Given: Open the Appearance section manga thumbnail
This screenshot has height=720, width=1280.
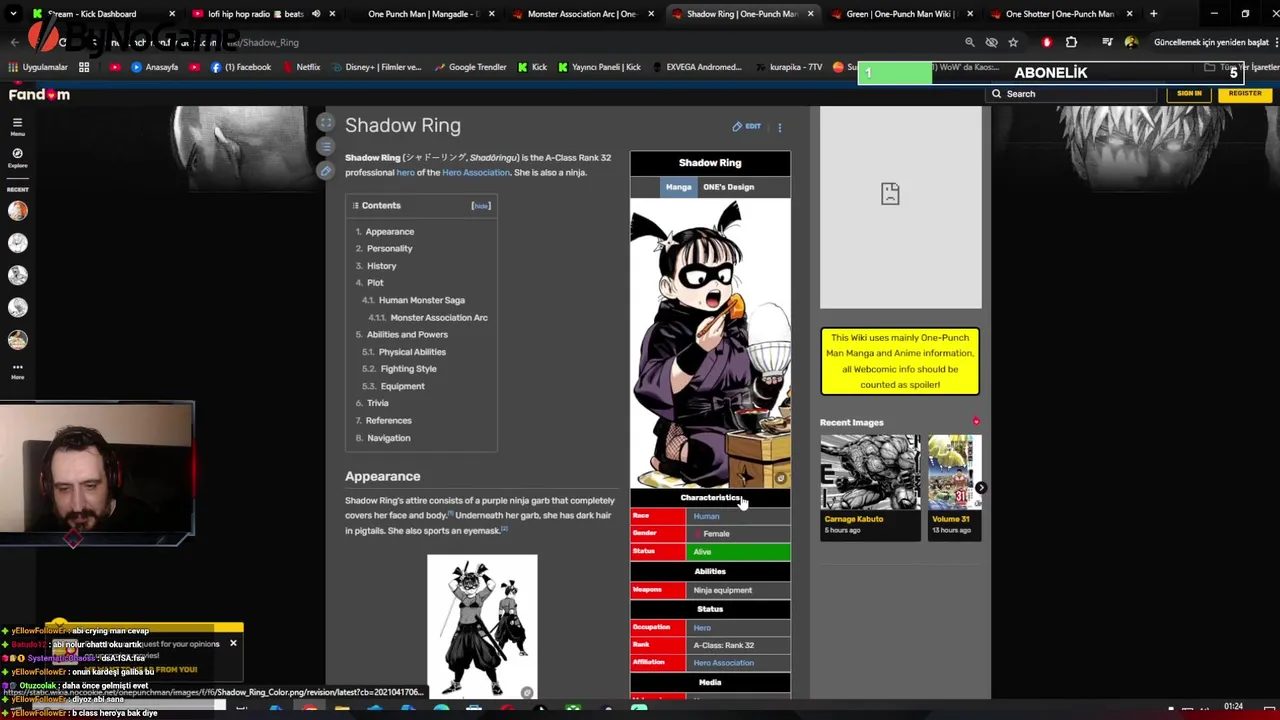Looking at the screenshot, I should coord(482,626).
